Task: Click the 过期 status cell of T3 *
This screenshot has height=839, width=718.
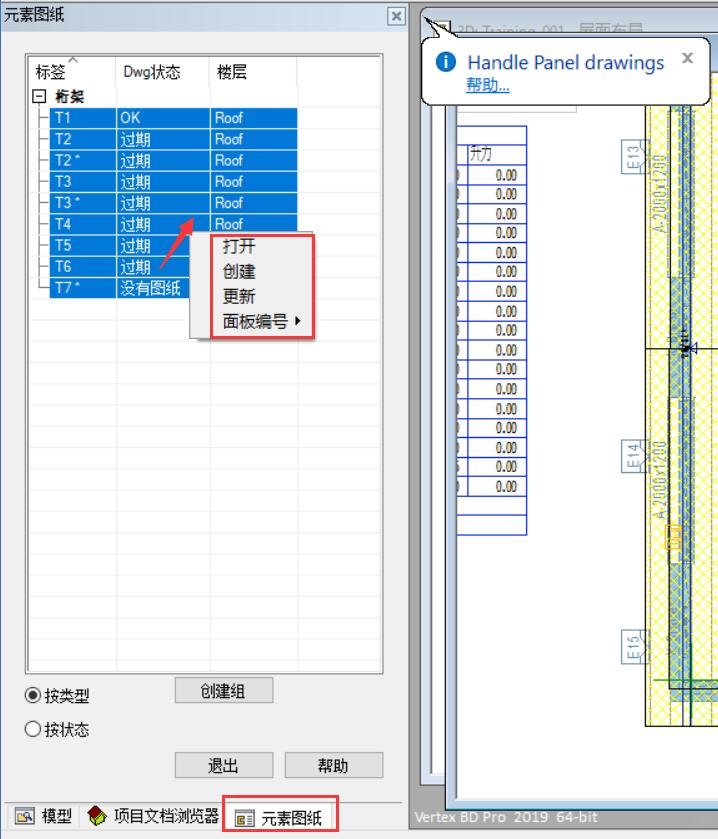Action: (x=163, y=203)
